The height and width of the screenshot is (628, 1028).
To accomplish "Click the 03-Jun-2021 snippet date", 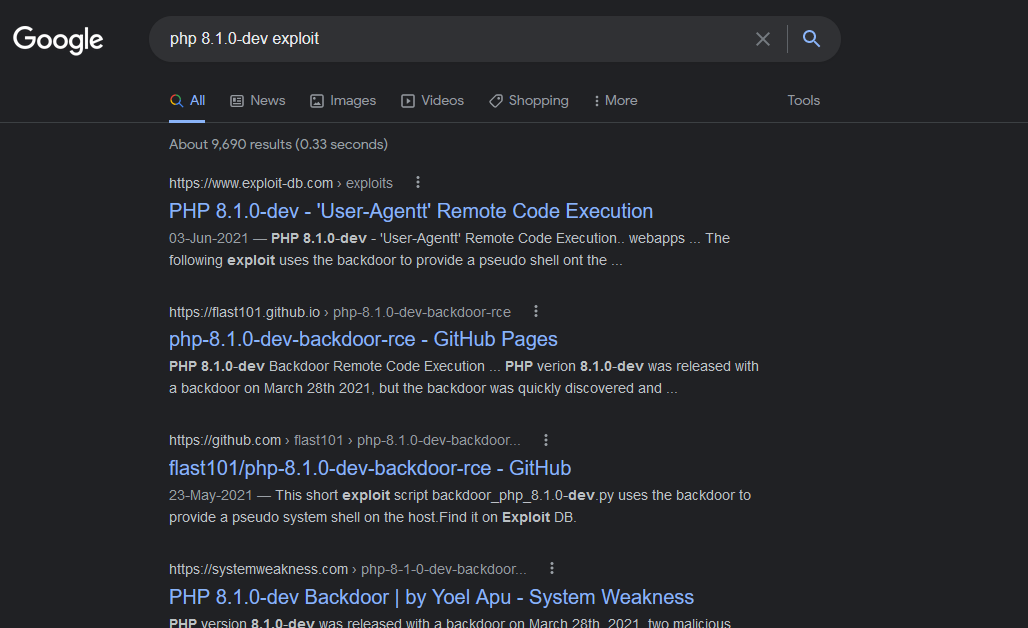I will [x=208, y=238].
